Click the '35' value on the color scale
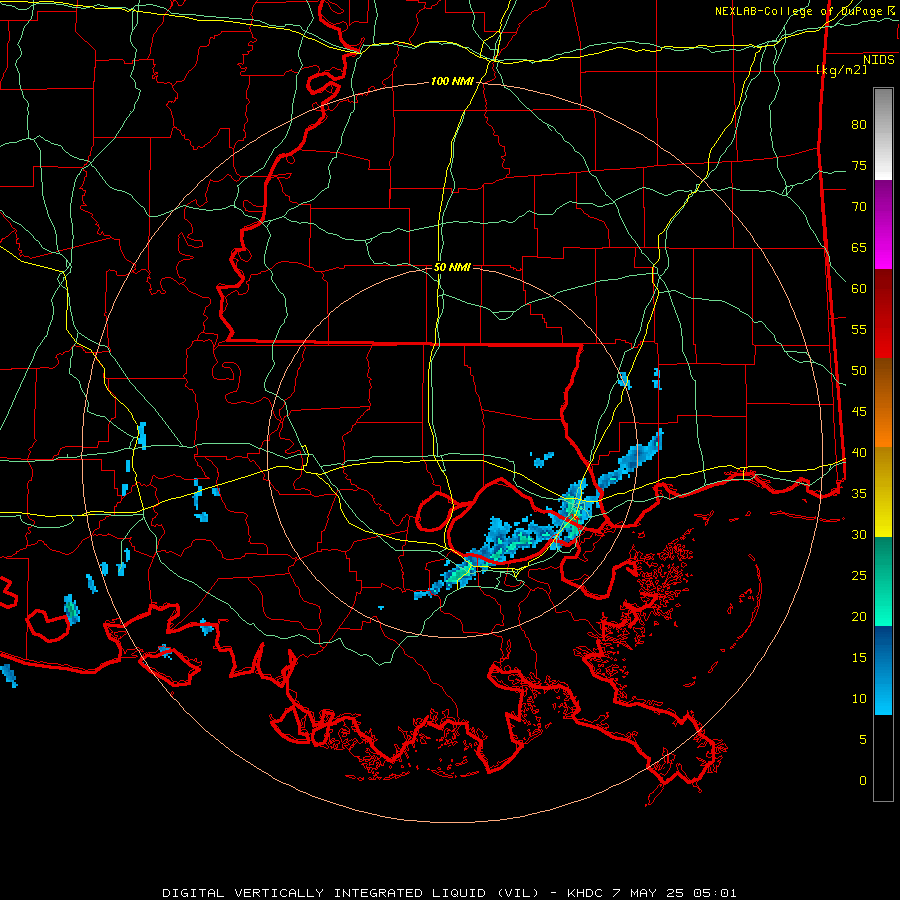Image resolution: width=900 pixels, height=900 pixels. tap(859, 494)
